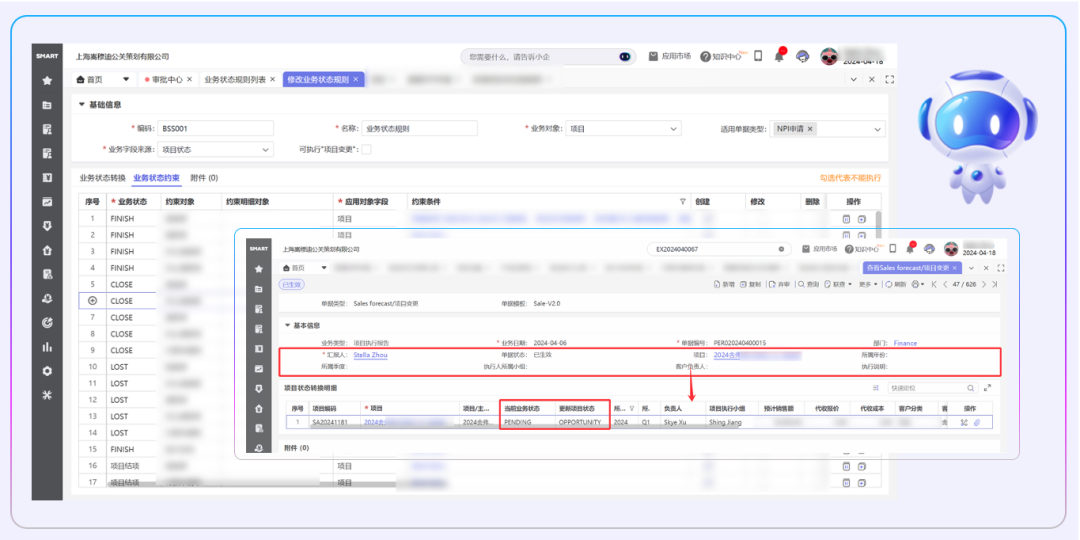The image size is (1080, 540).
Task: Open the 业务字段来源 dropdown
Action: [x=265, y=149]
